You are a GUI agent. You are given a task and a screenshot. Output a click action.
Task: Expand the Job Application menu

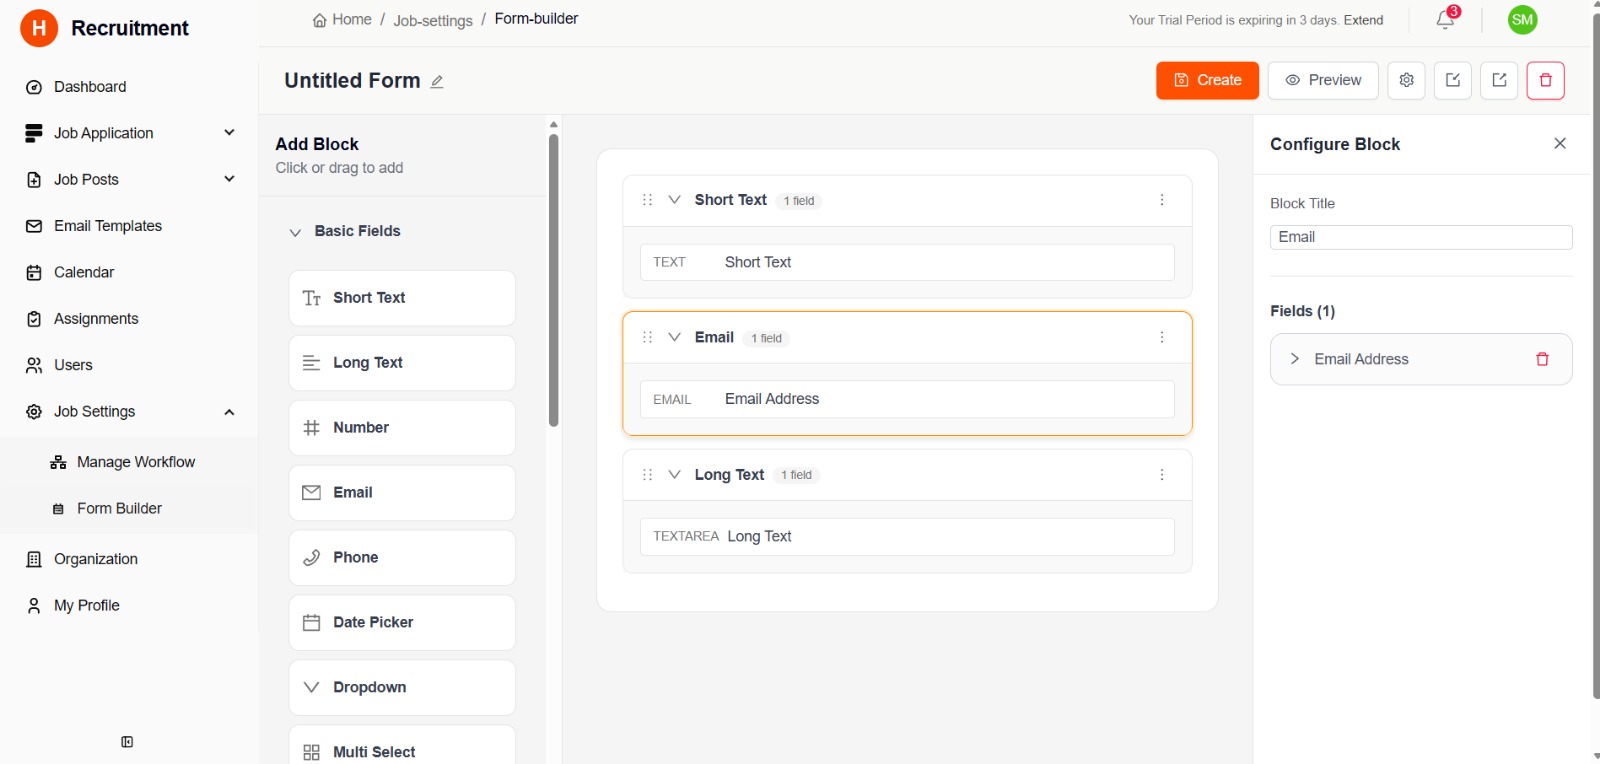(x=229, y=133)
